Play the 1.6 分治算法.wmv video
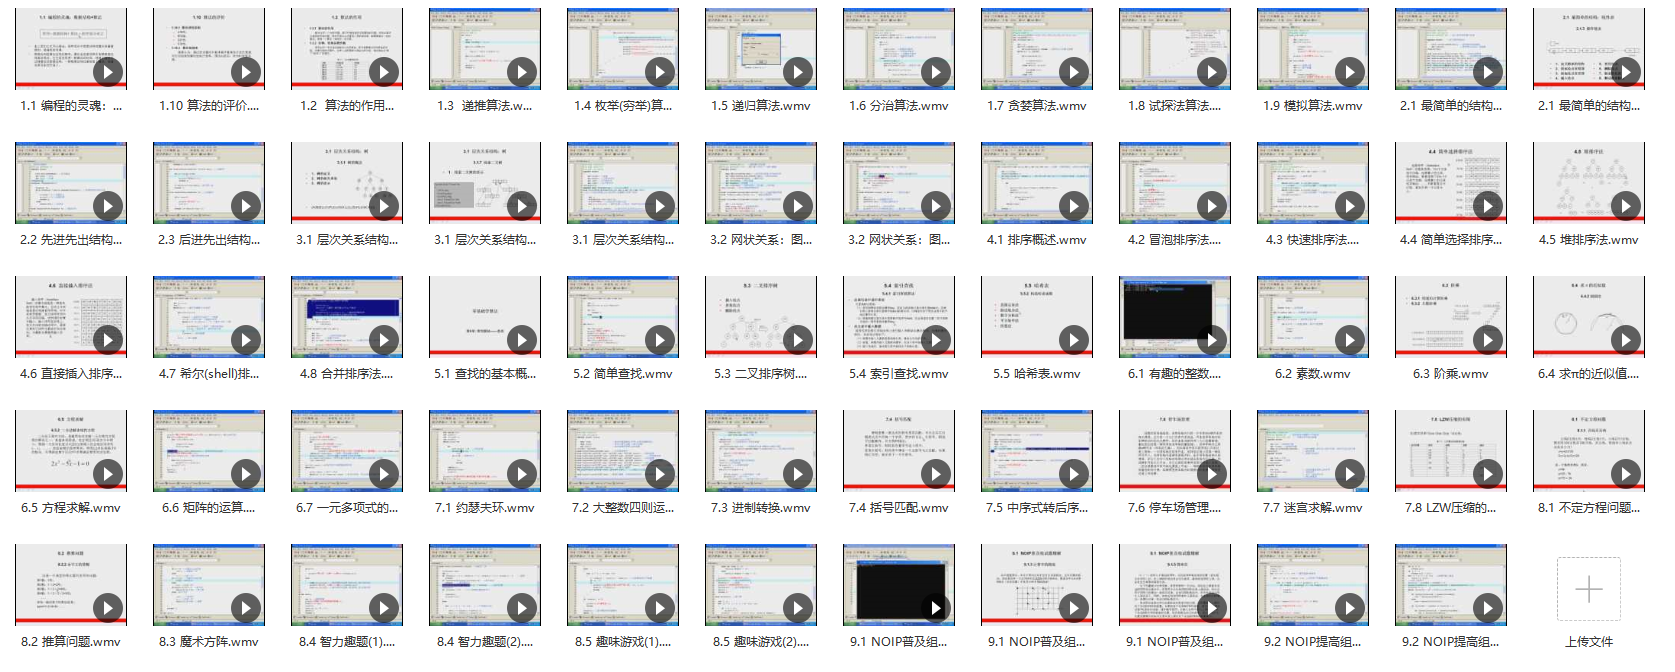 (935, 72)
